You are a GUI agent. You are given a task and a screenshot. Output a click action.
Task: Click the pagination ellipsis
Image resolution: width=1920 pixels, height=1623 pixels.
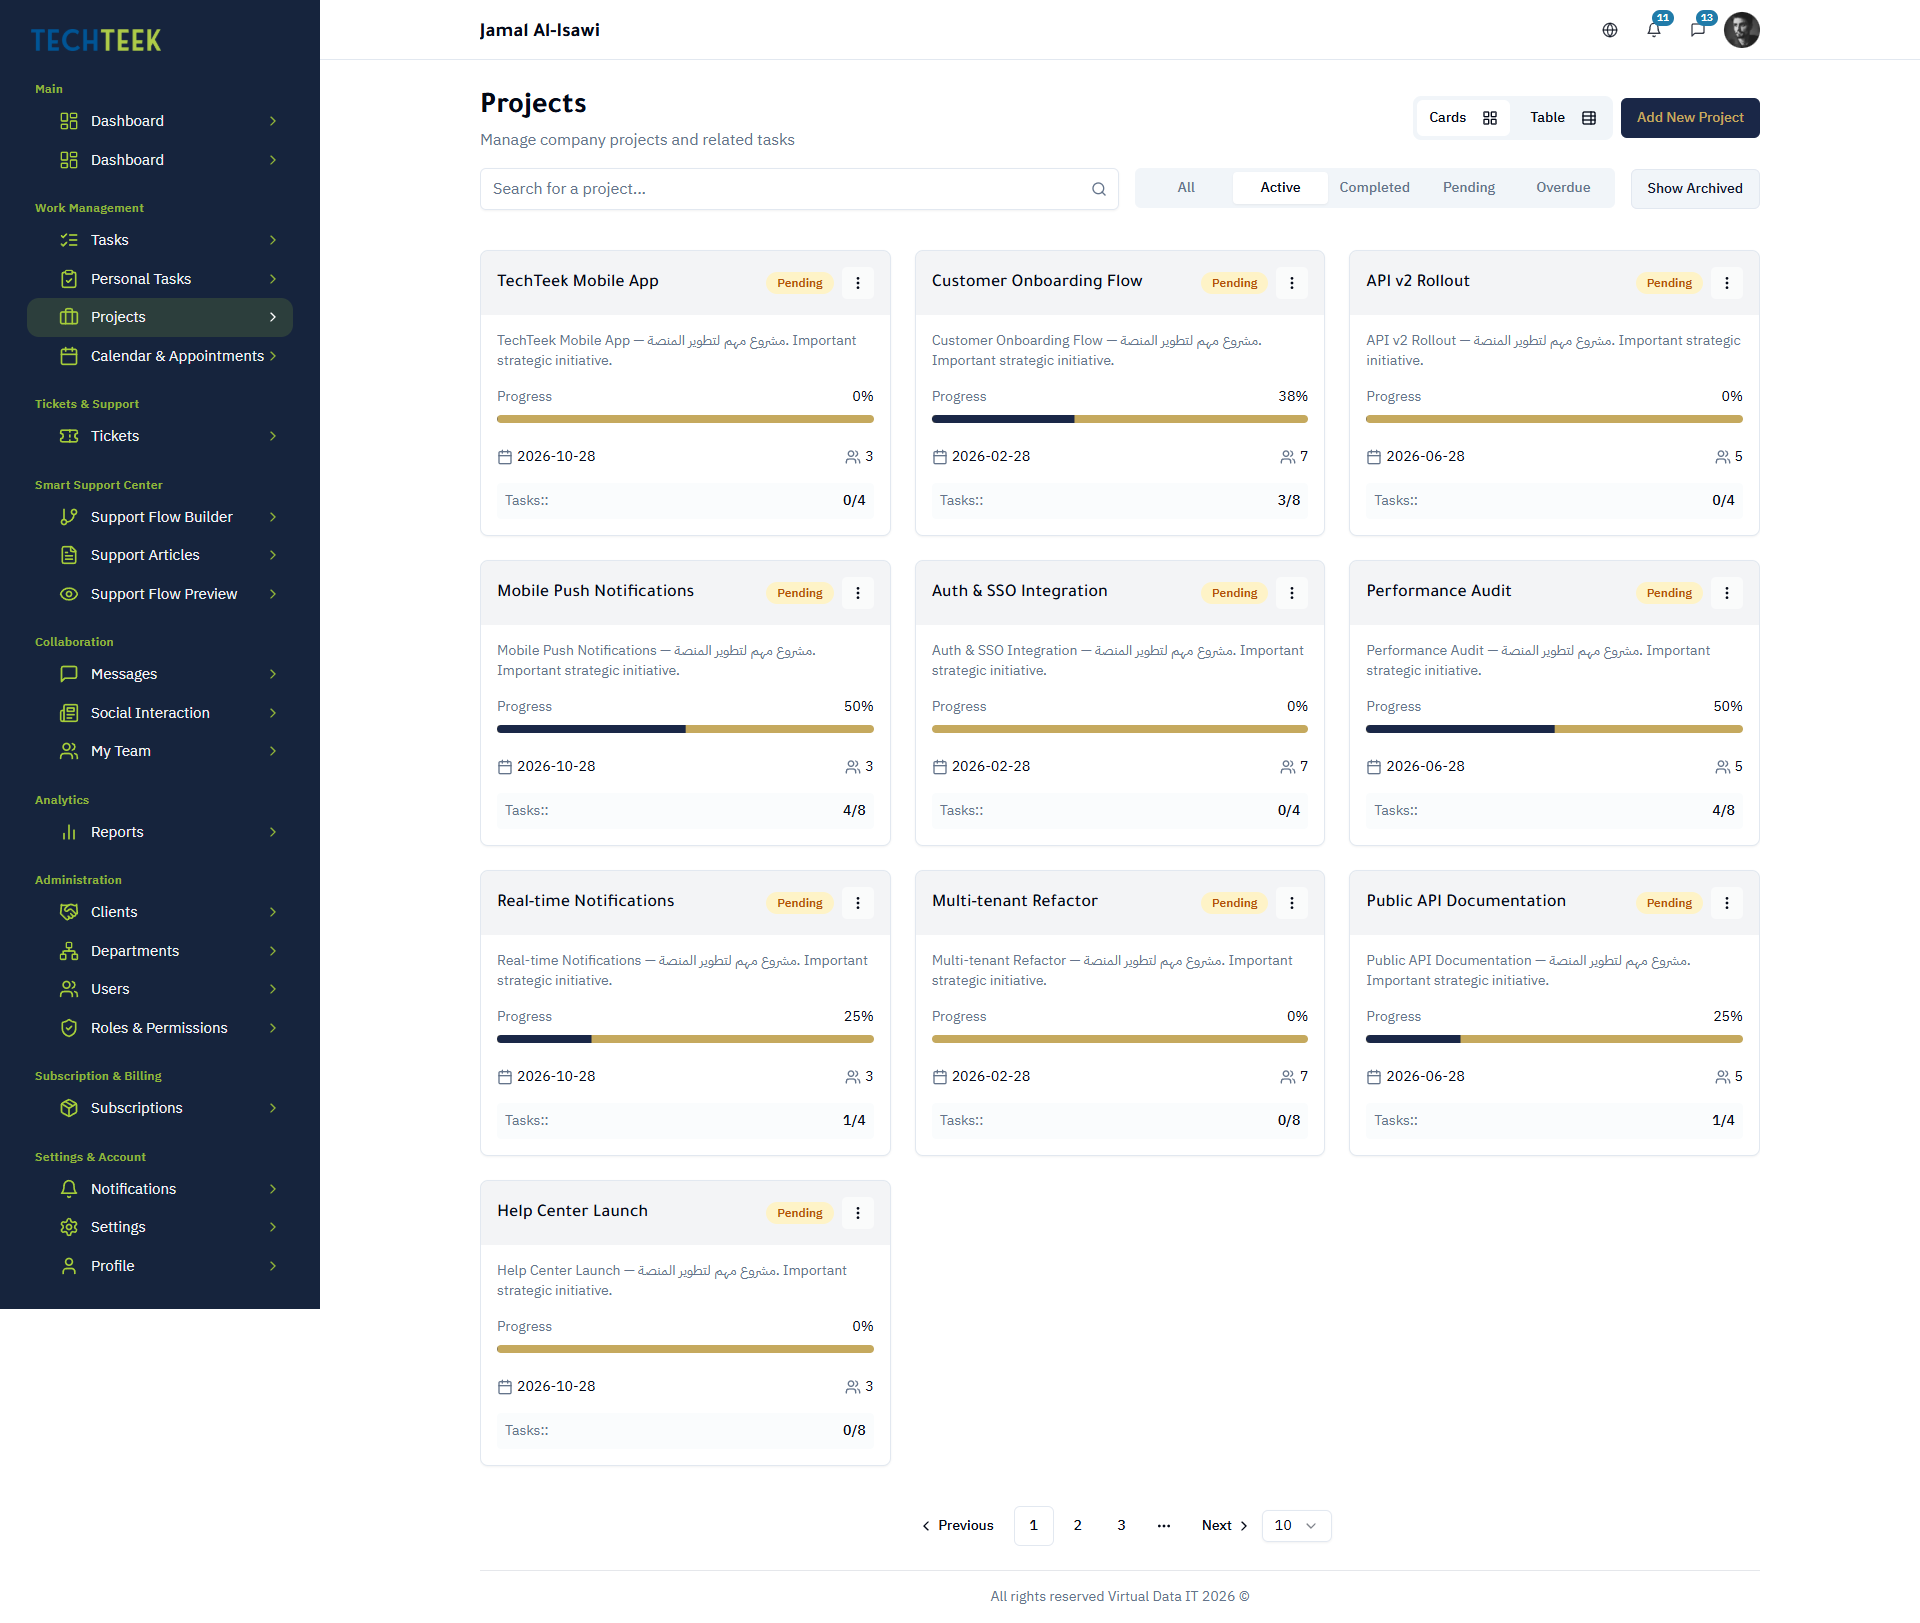point(1164,1526)
